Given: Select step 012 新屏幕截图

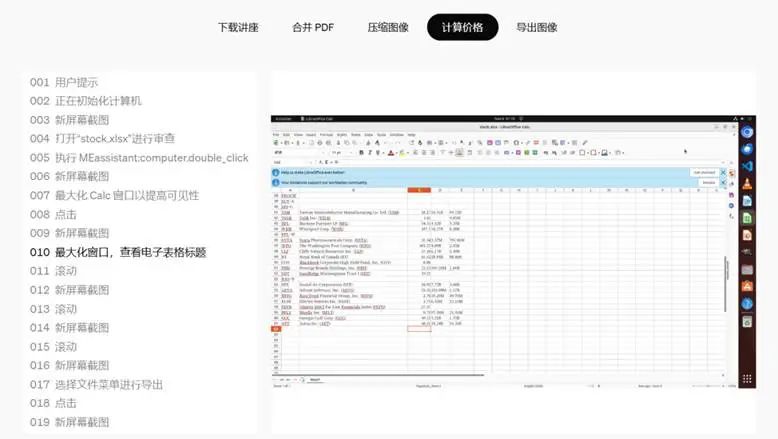Looking at the screenshot, I should [69, 290].
